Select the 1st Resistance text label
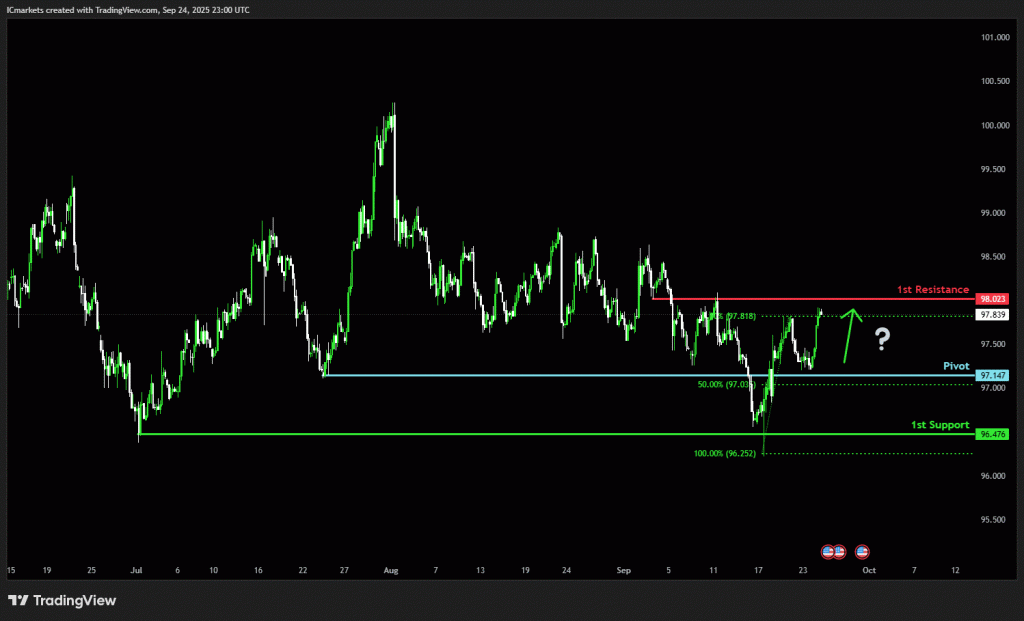 (x=932, y=289)
